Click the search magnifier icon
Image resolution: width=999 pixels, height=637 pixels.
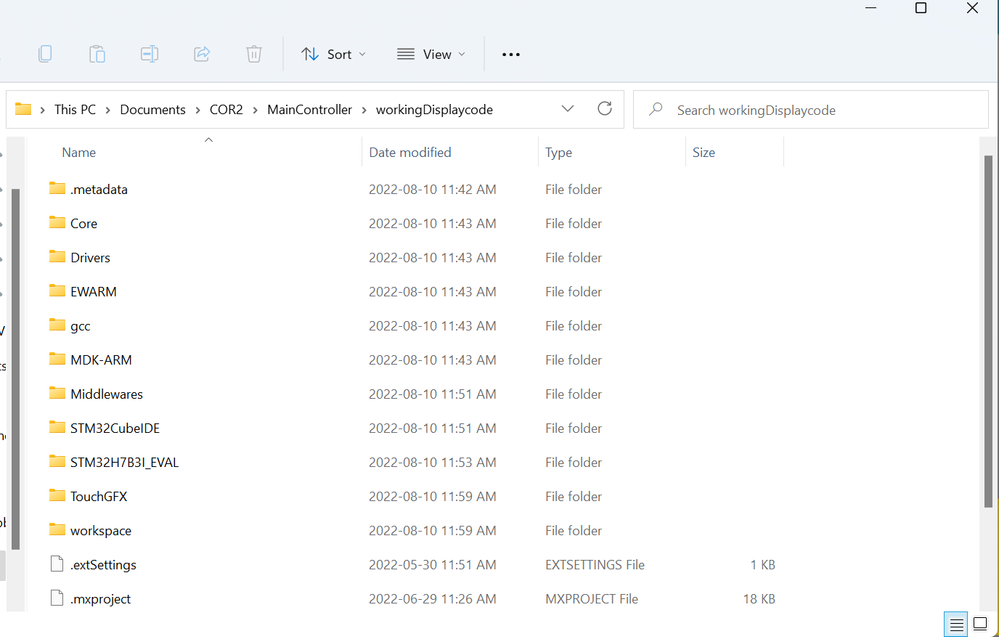tap(656, 110)
